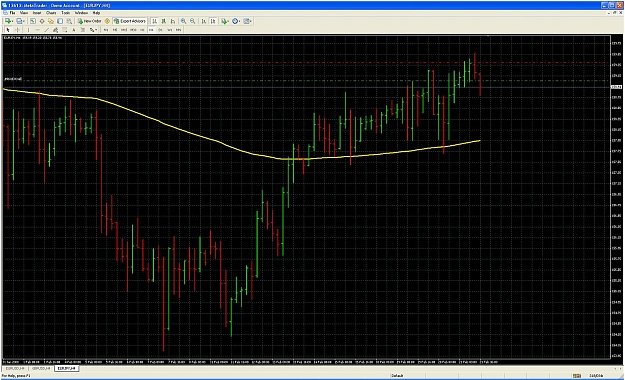Switch chart to candlesticks mode
This screenshot has height=380, width=625.
coord(164,21)
